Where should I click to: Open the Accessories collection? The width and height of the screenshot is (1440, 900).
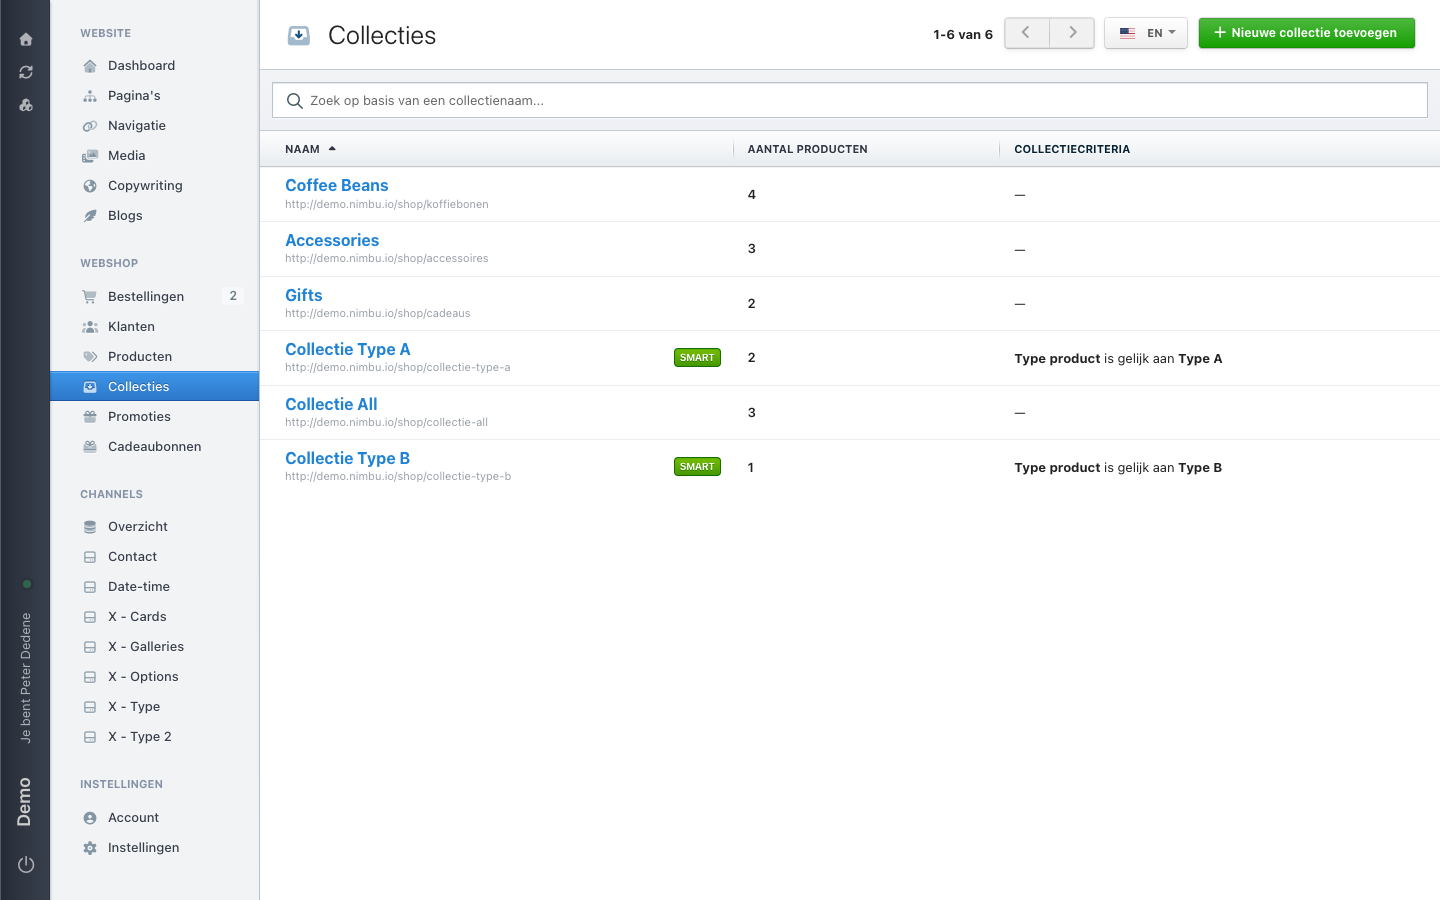pyautogui.click(x=332, y=240)
